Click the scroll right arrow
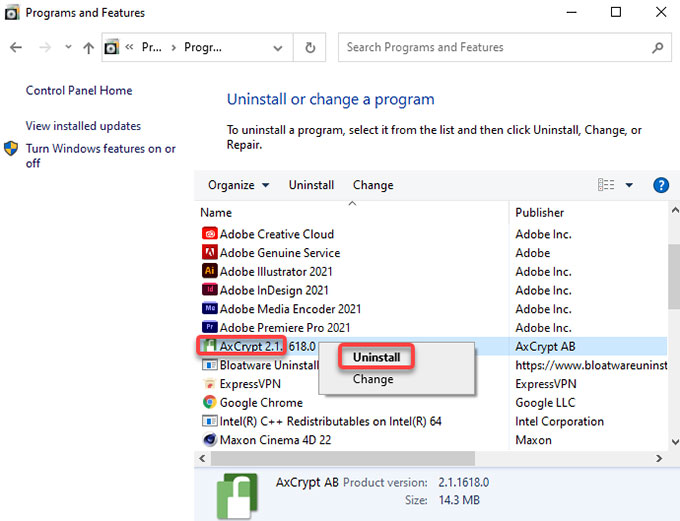Screen dimensions: 680x521 (x=659, y=458)
